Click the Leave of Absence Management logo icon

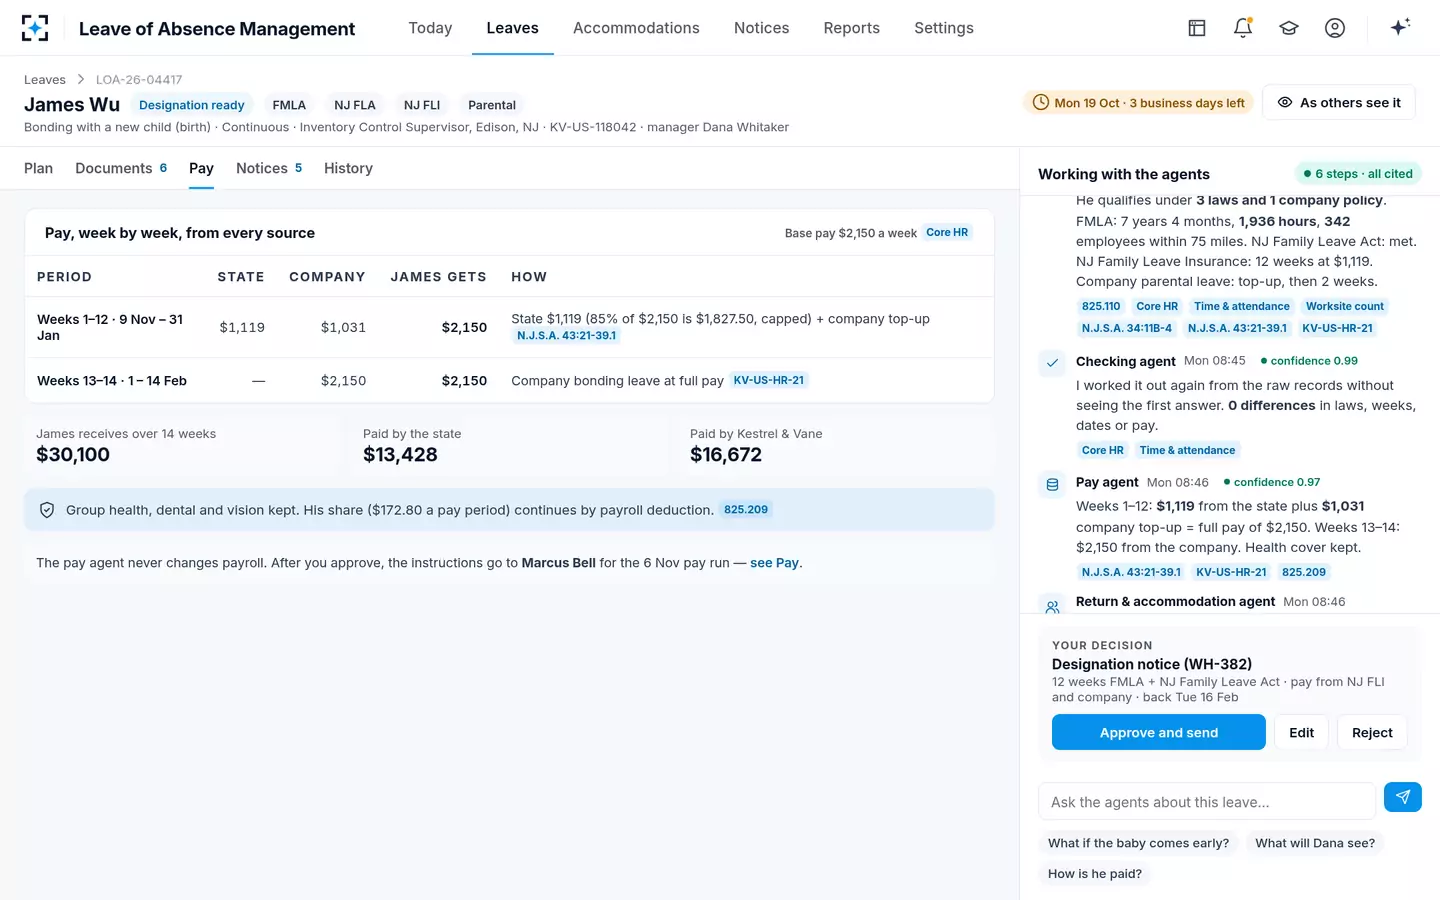35,28
